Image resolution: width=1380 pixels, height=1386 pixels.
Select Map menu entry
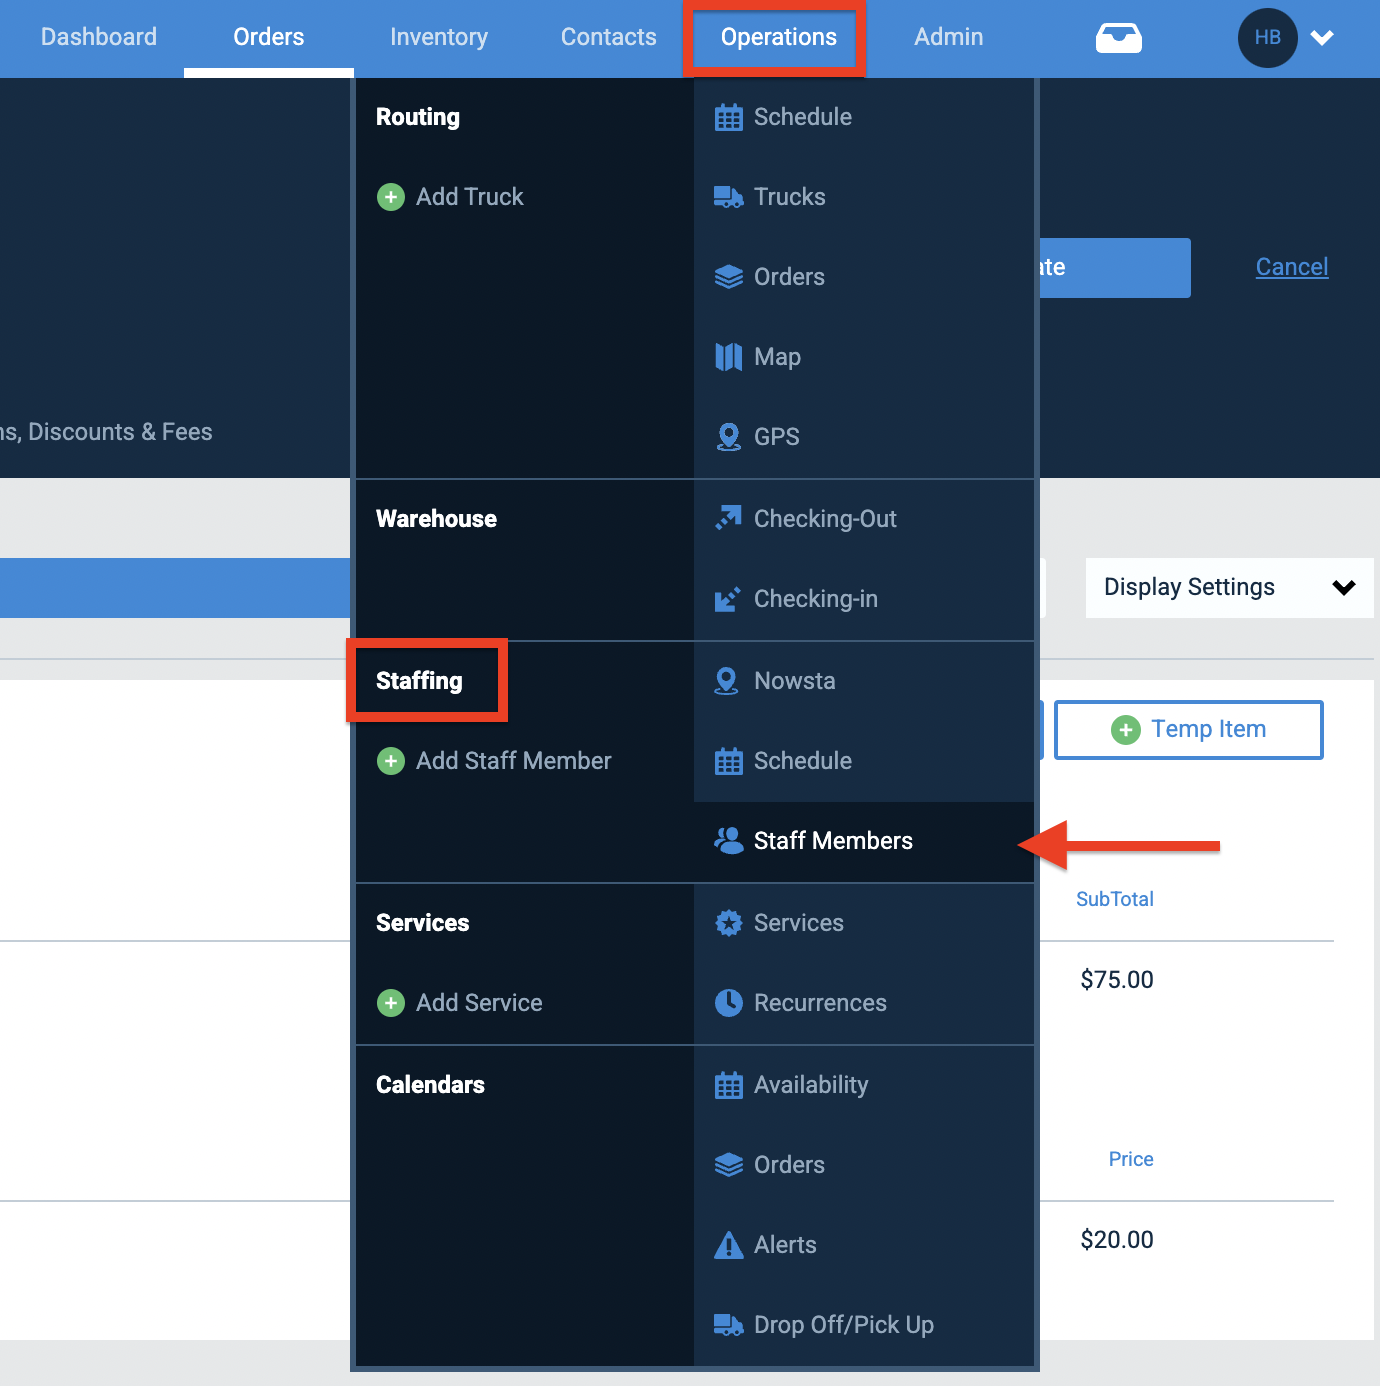(864, 357)
